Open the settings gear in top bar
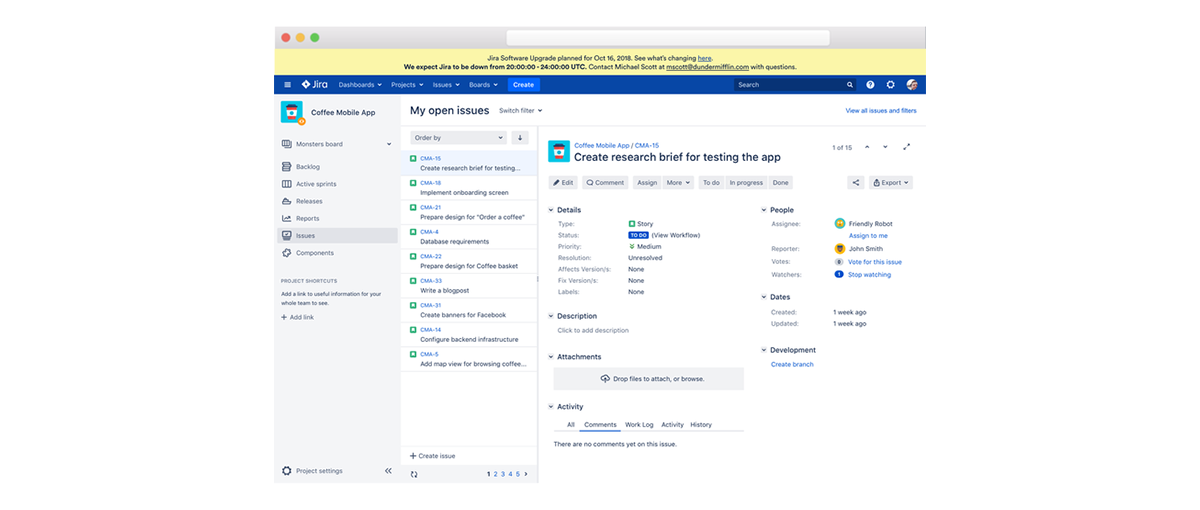 tap(890, 85)
